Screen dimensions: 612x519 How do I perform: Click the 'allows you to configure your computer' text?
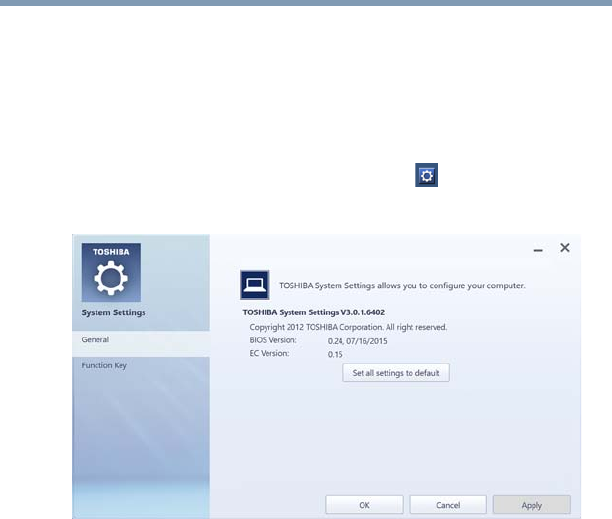[451, 285]
